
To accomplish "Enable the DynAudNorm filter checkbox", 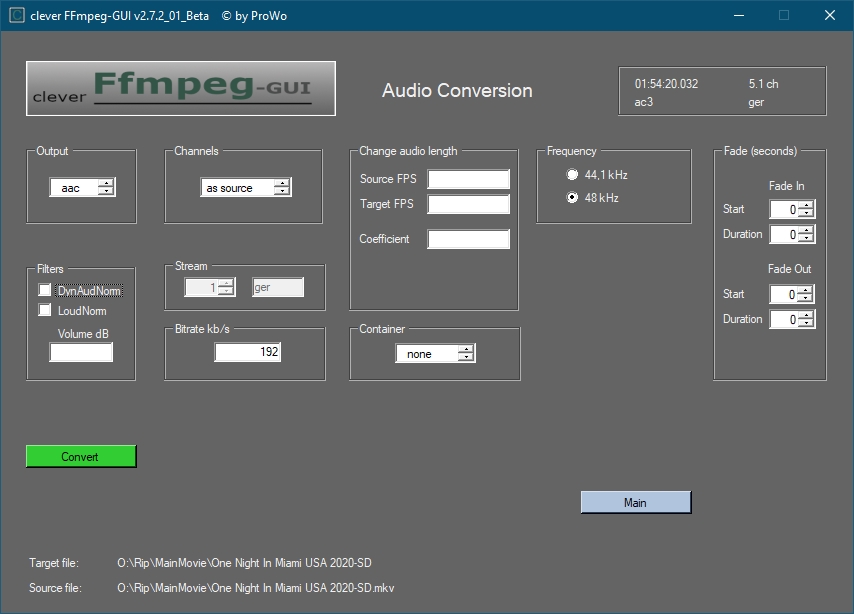I will pyautogui.click(x=45, y=290).
